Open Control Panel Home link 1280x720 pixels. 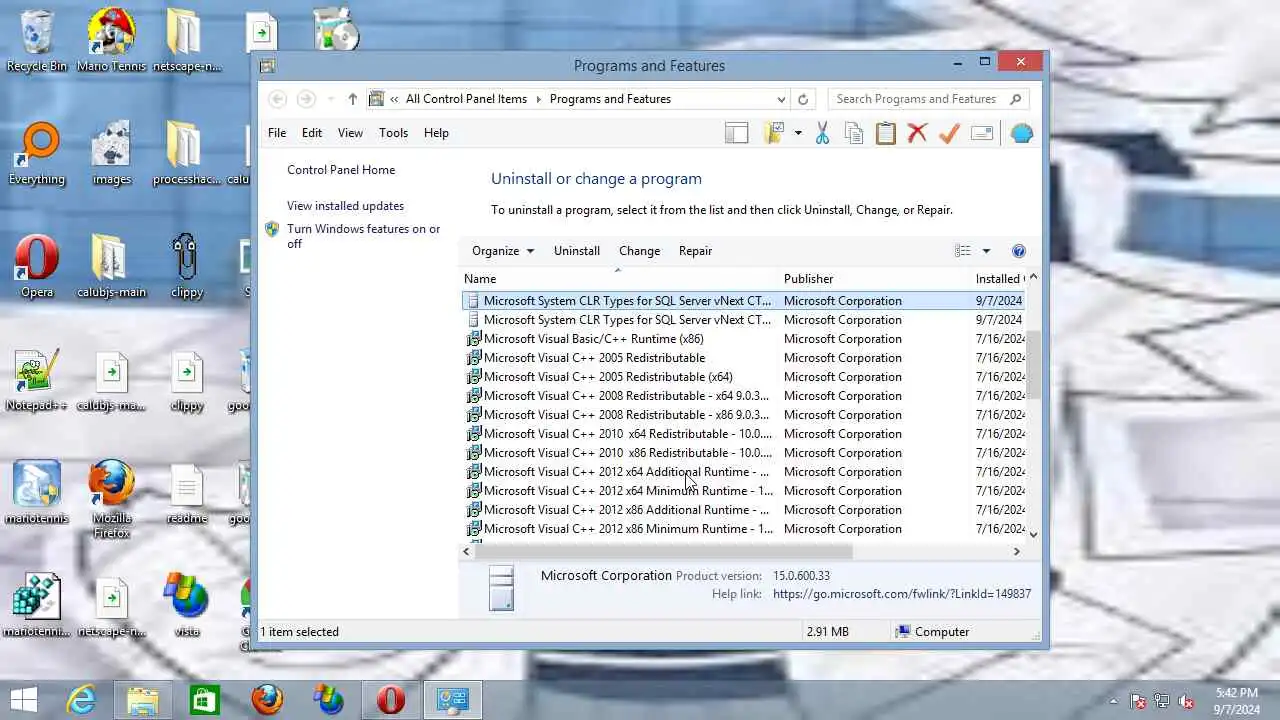pos(341,170)
